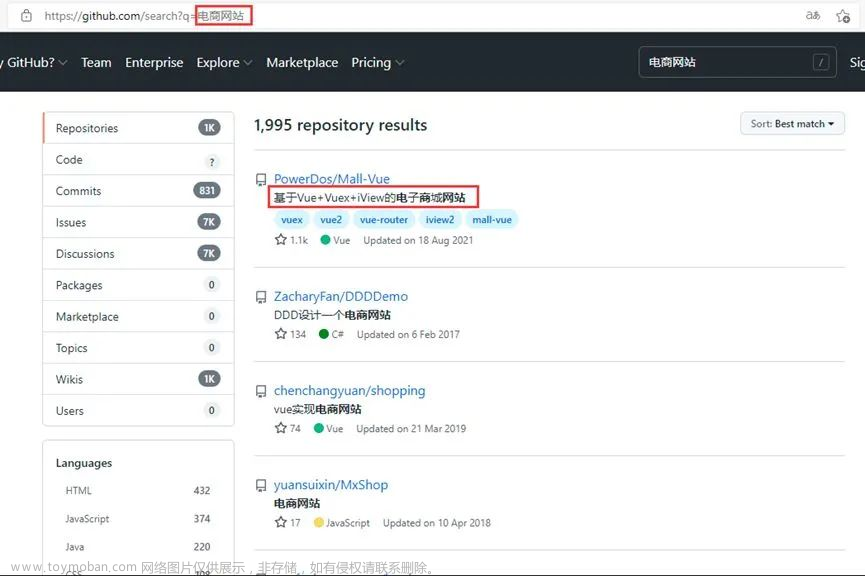This screenshot has height=576, width=865.
Task: Filter results by JavaScript language
Action: (138, 519)
